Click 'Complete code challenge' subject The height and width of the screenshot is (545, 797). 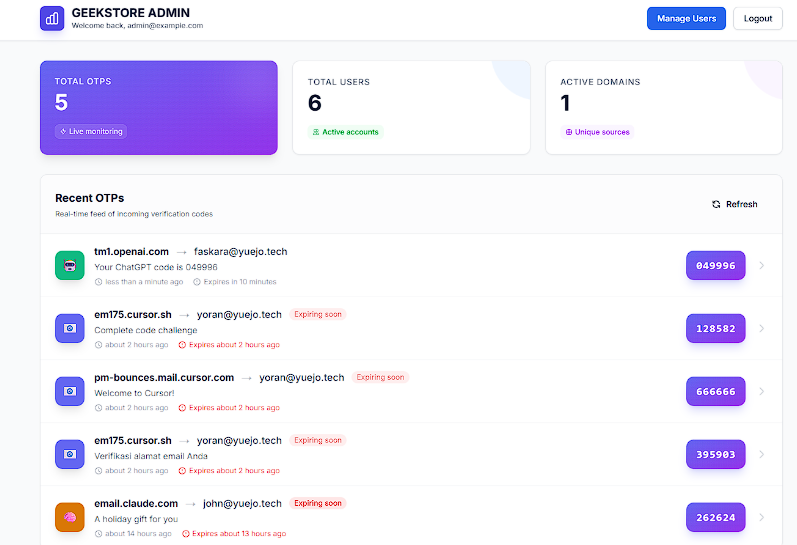[x=146, y=330]
